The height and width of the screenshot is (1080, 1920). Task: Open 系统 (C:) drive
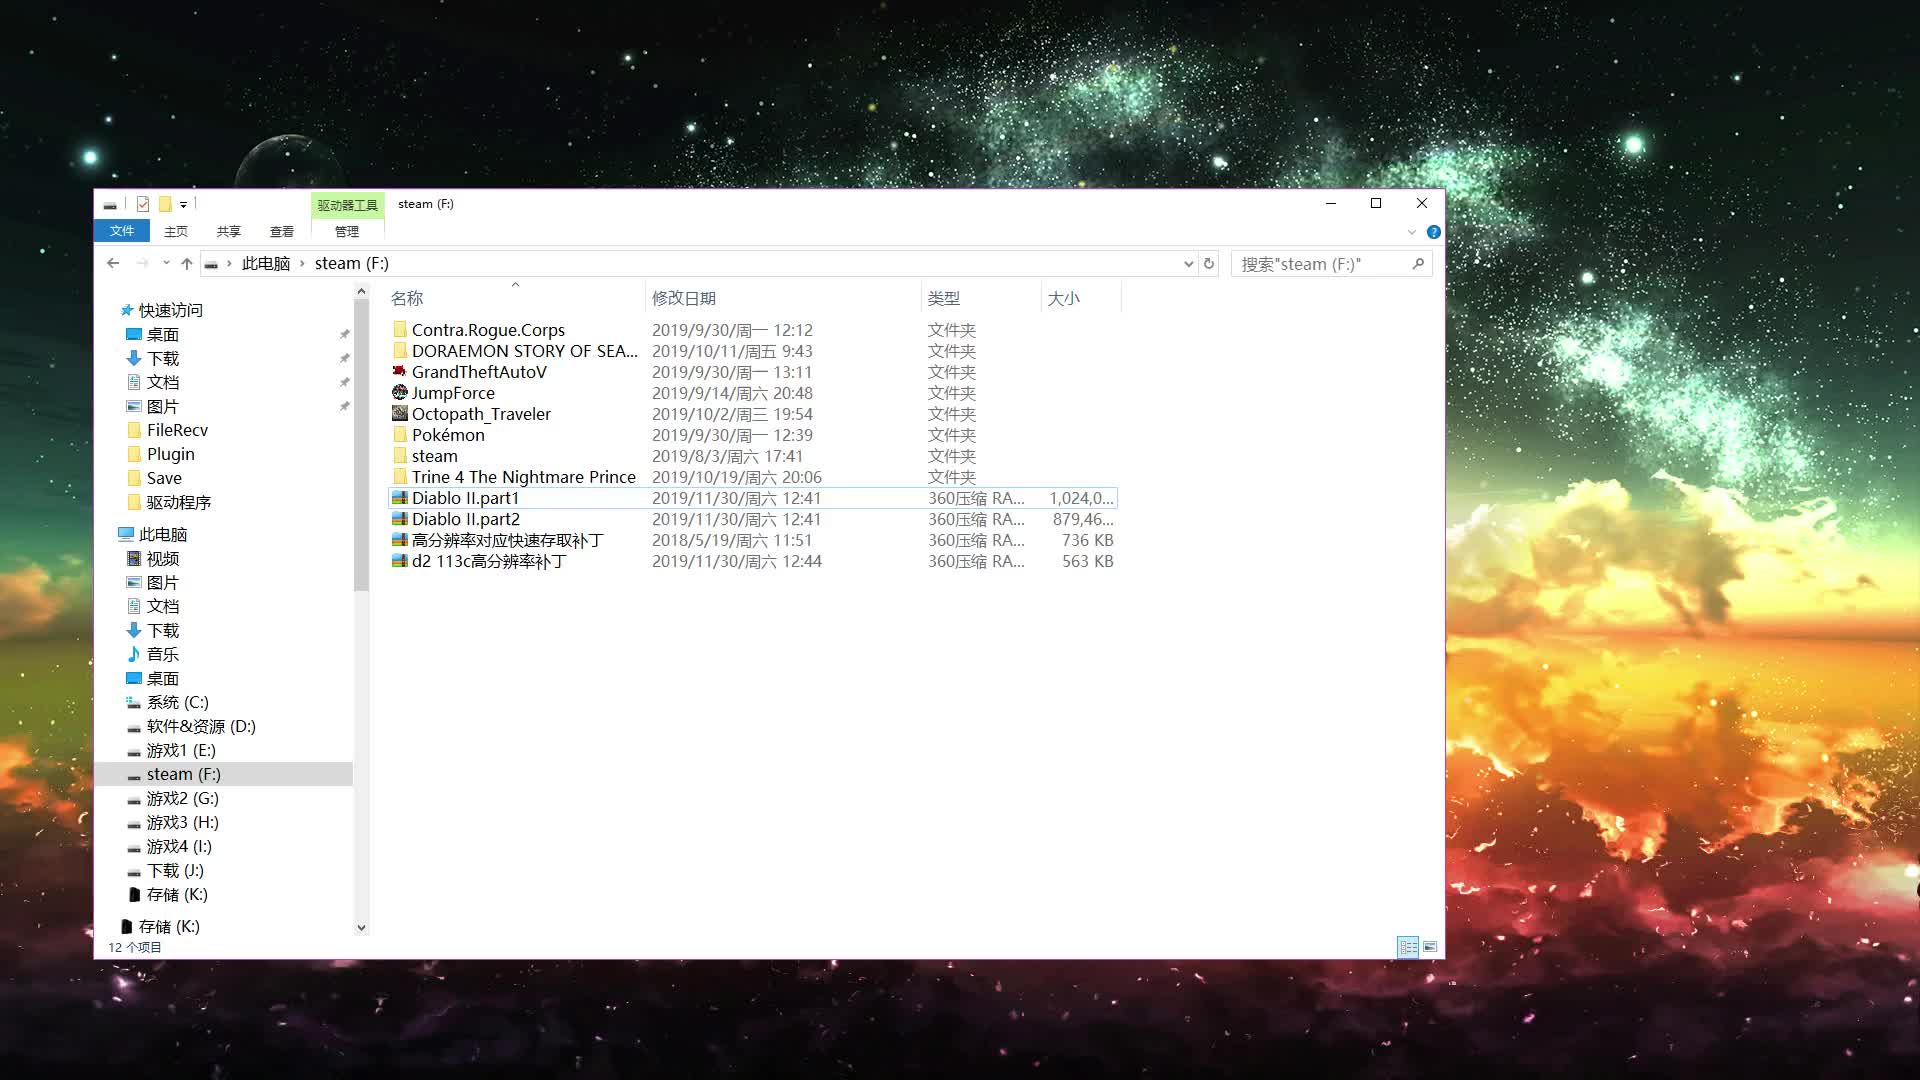pyautogui.click(x=177, y=702)
